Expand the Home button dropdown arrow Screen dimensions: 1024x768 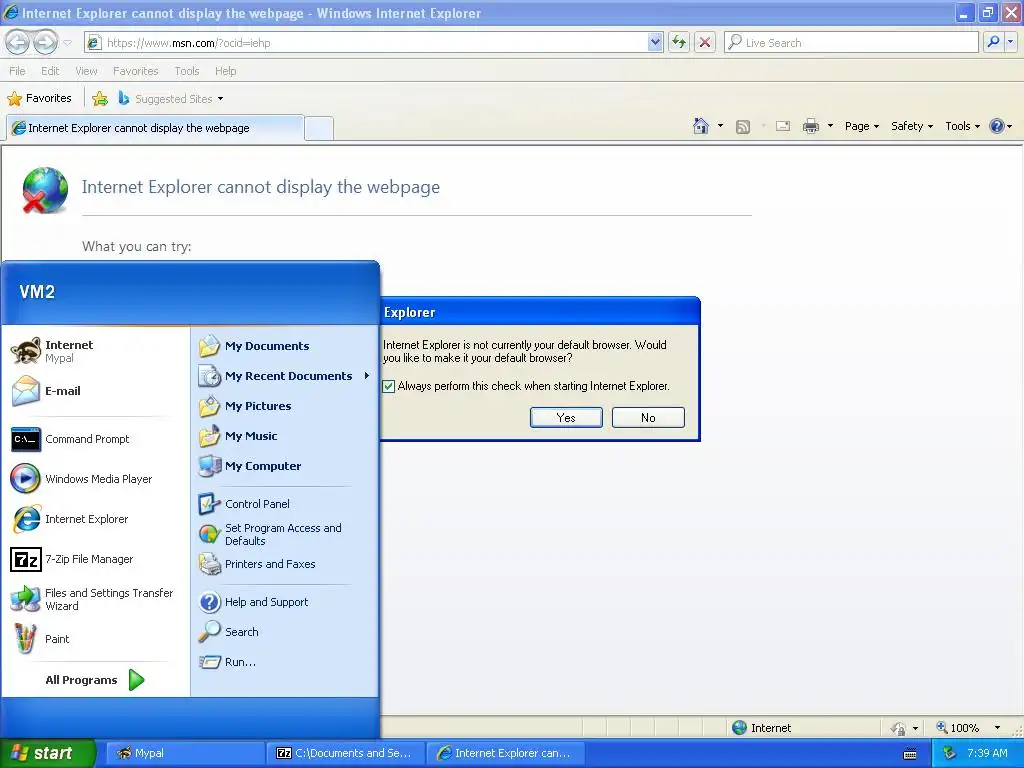pyautogui.click(x=720, y=126)
